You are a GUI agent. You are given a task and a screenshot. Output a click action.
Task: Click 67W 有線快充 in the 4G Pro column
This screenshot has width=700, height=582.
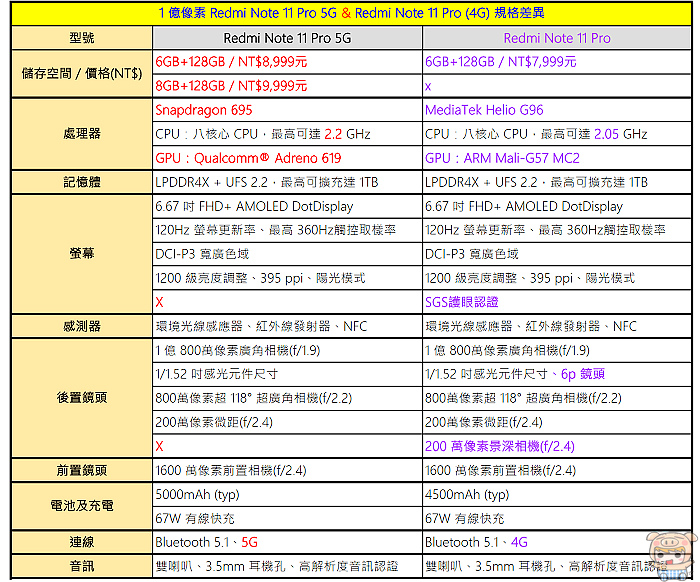[x=557, y=518]
